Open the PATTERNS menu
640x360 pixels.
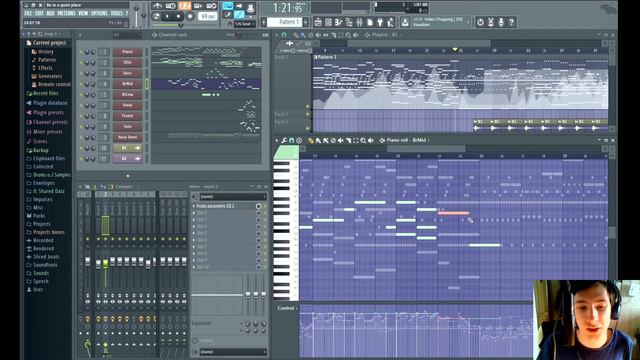click(66, 13)
